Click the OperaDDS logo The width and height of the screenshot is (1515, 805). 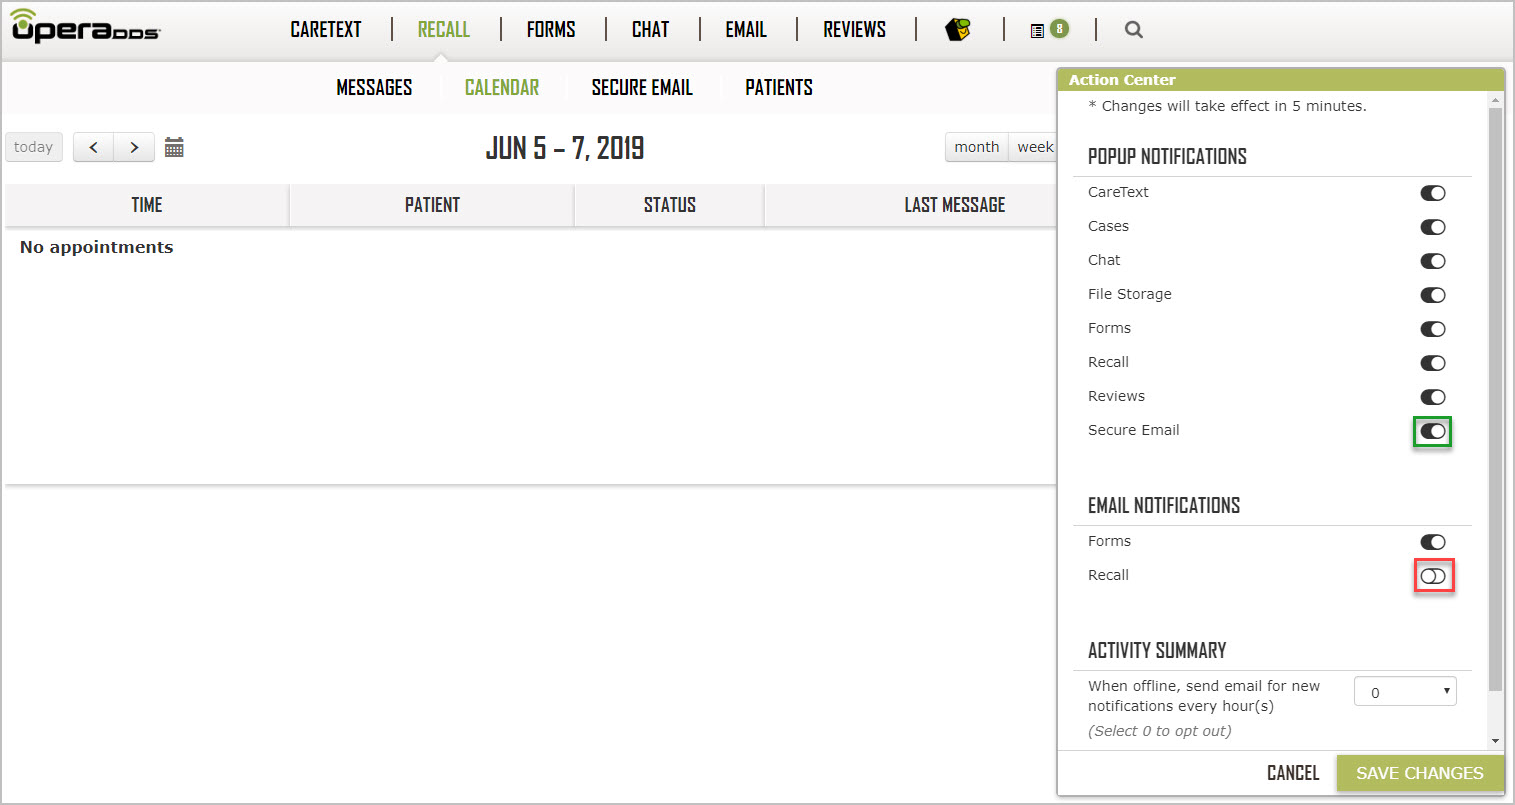tap(86, 27)
